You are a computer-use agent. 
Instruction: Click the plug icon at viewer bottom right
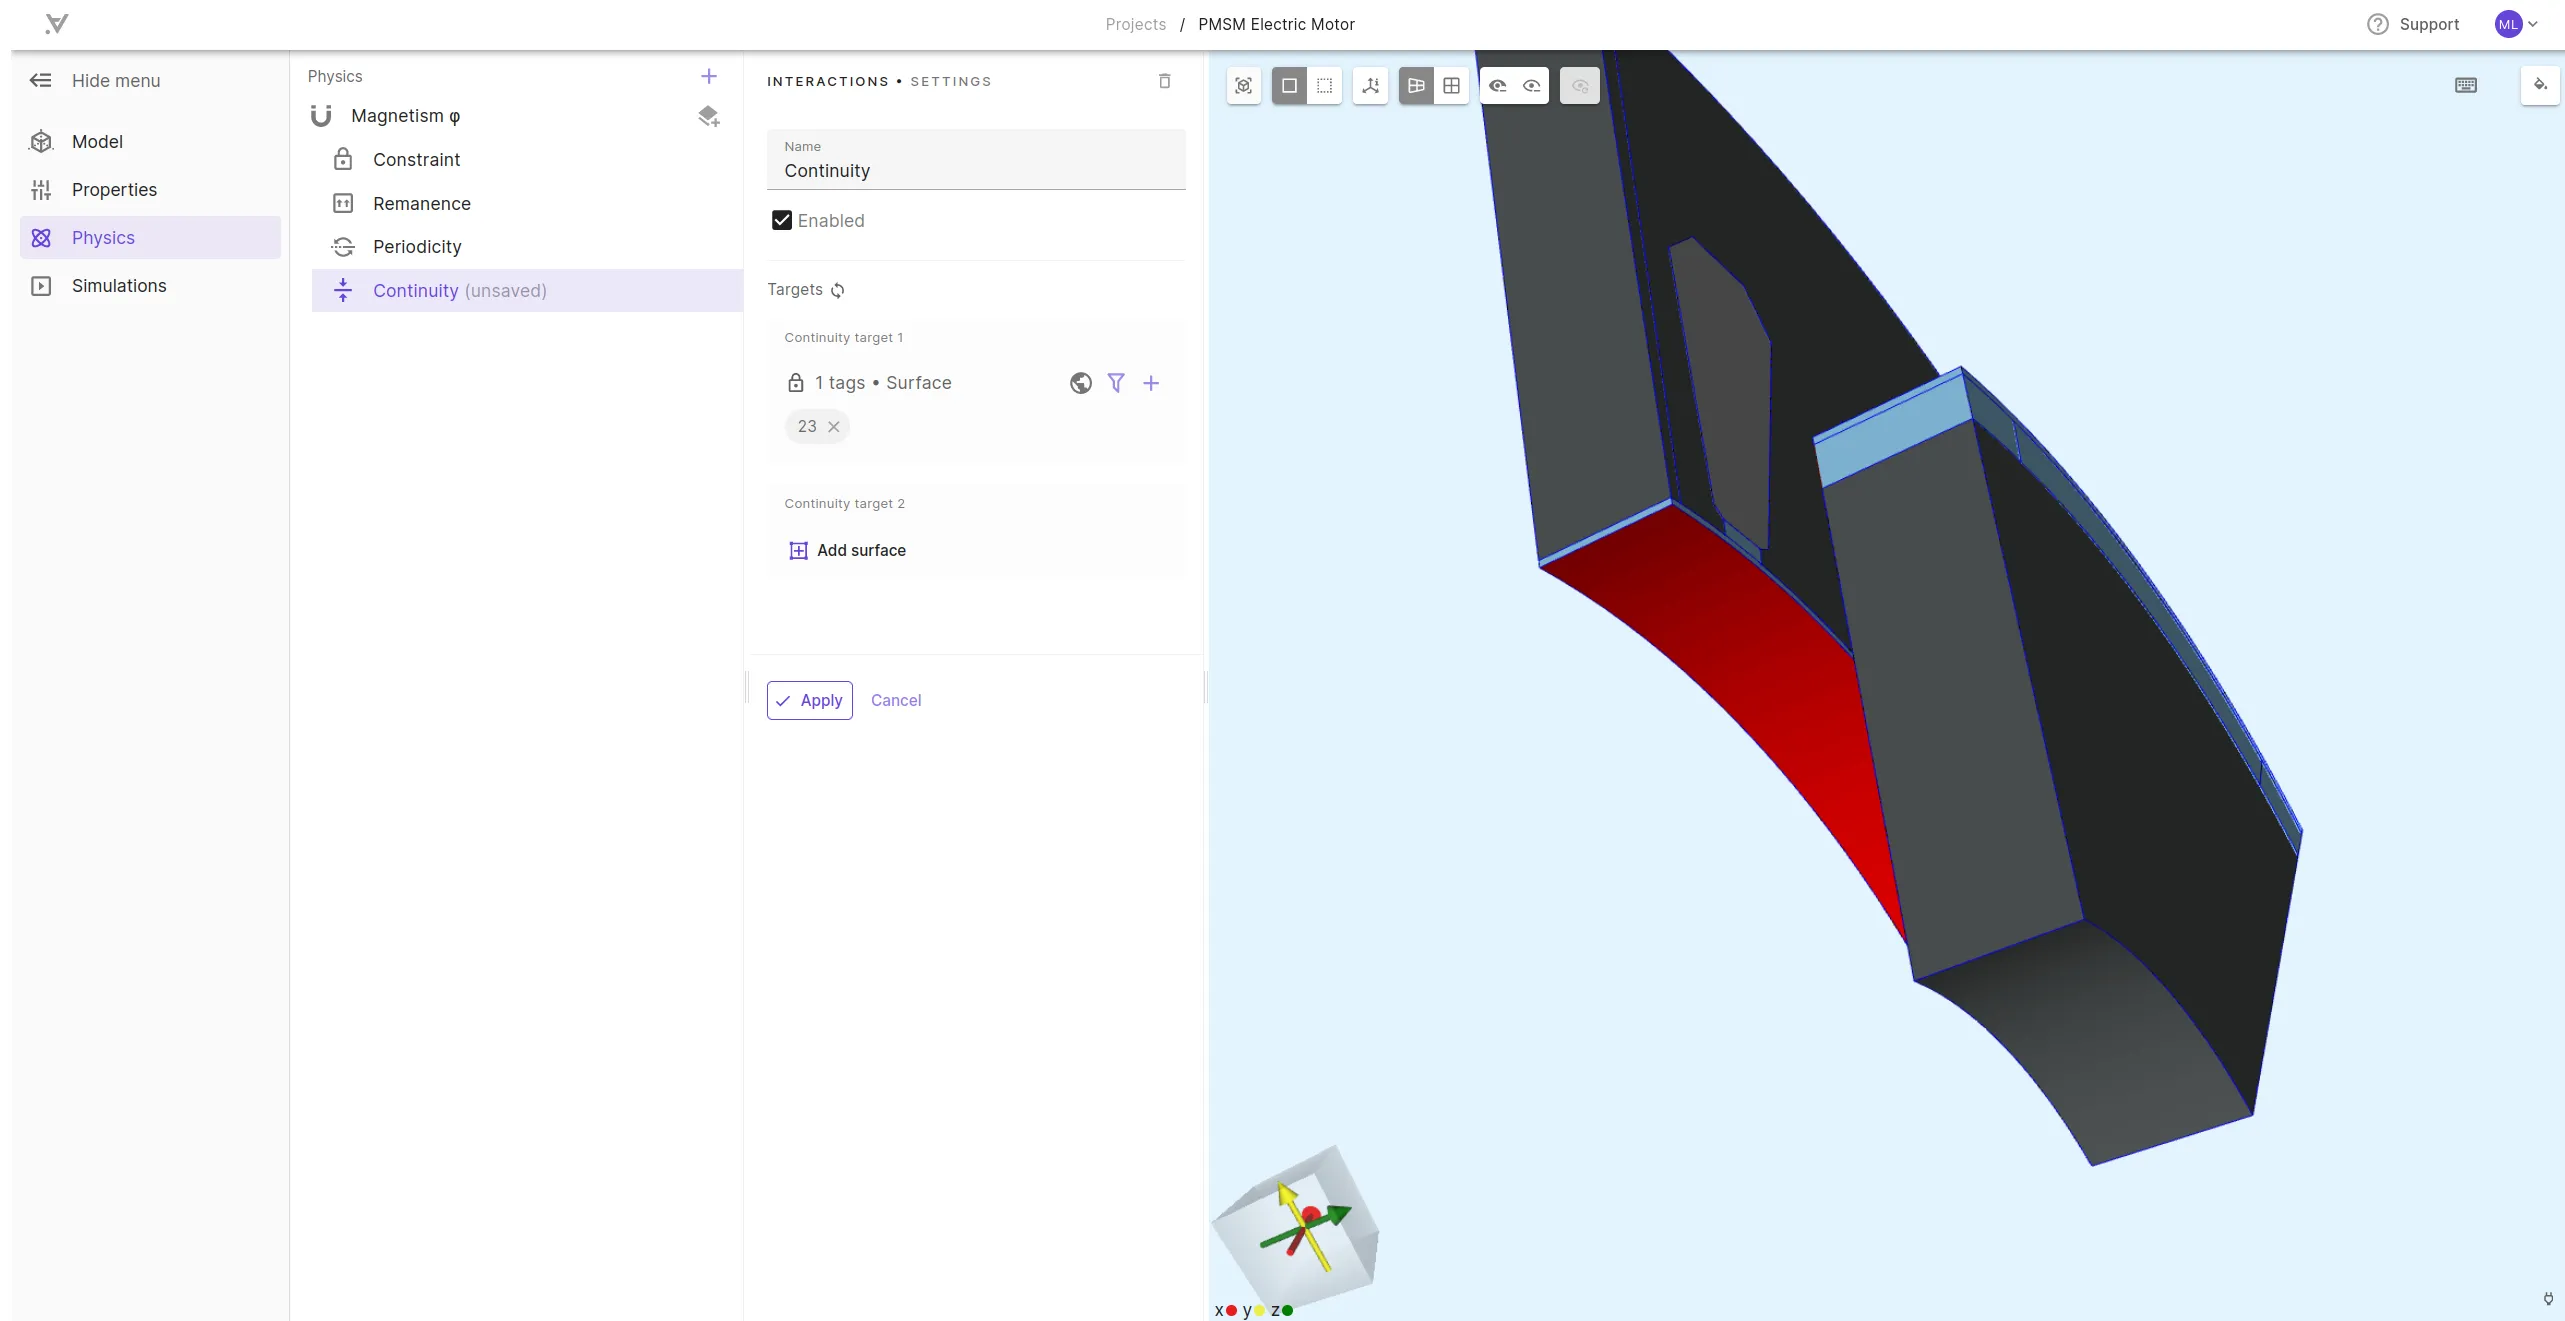[2548, 1299]
